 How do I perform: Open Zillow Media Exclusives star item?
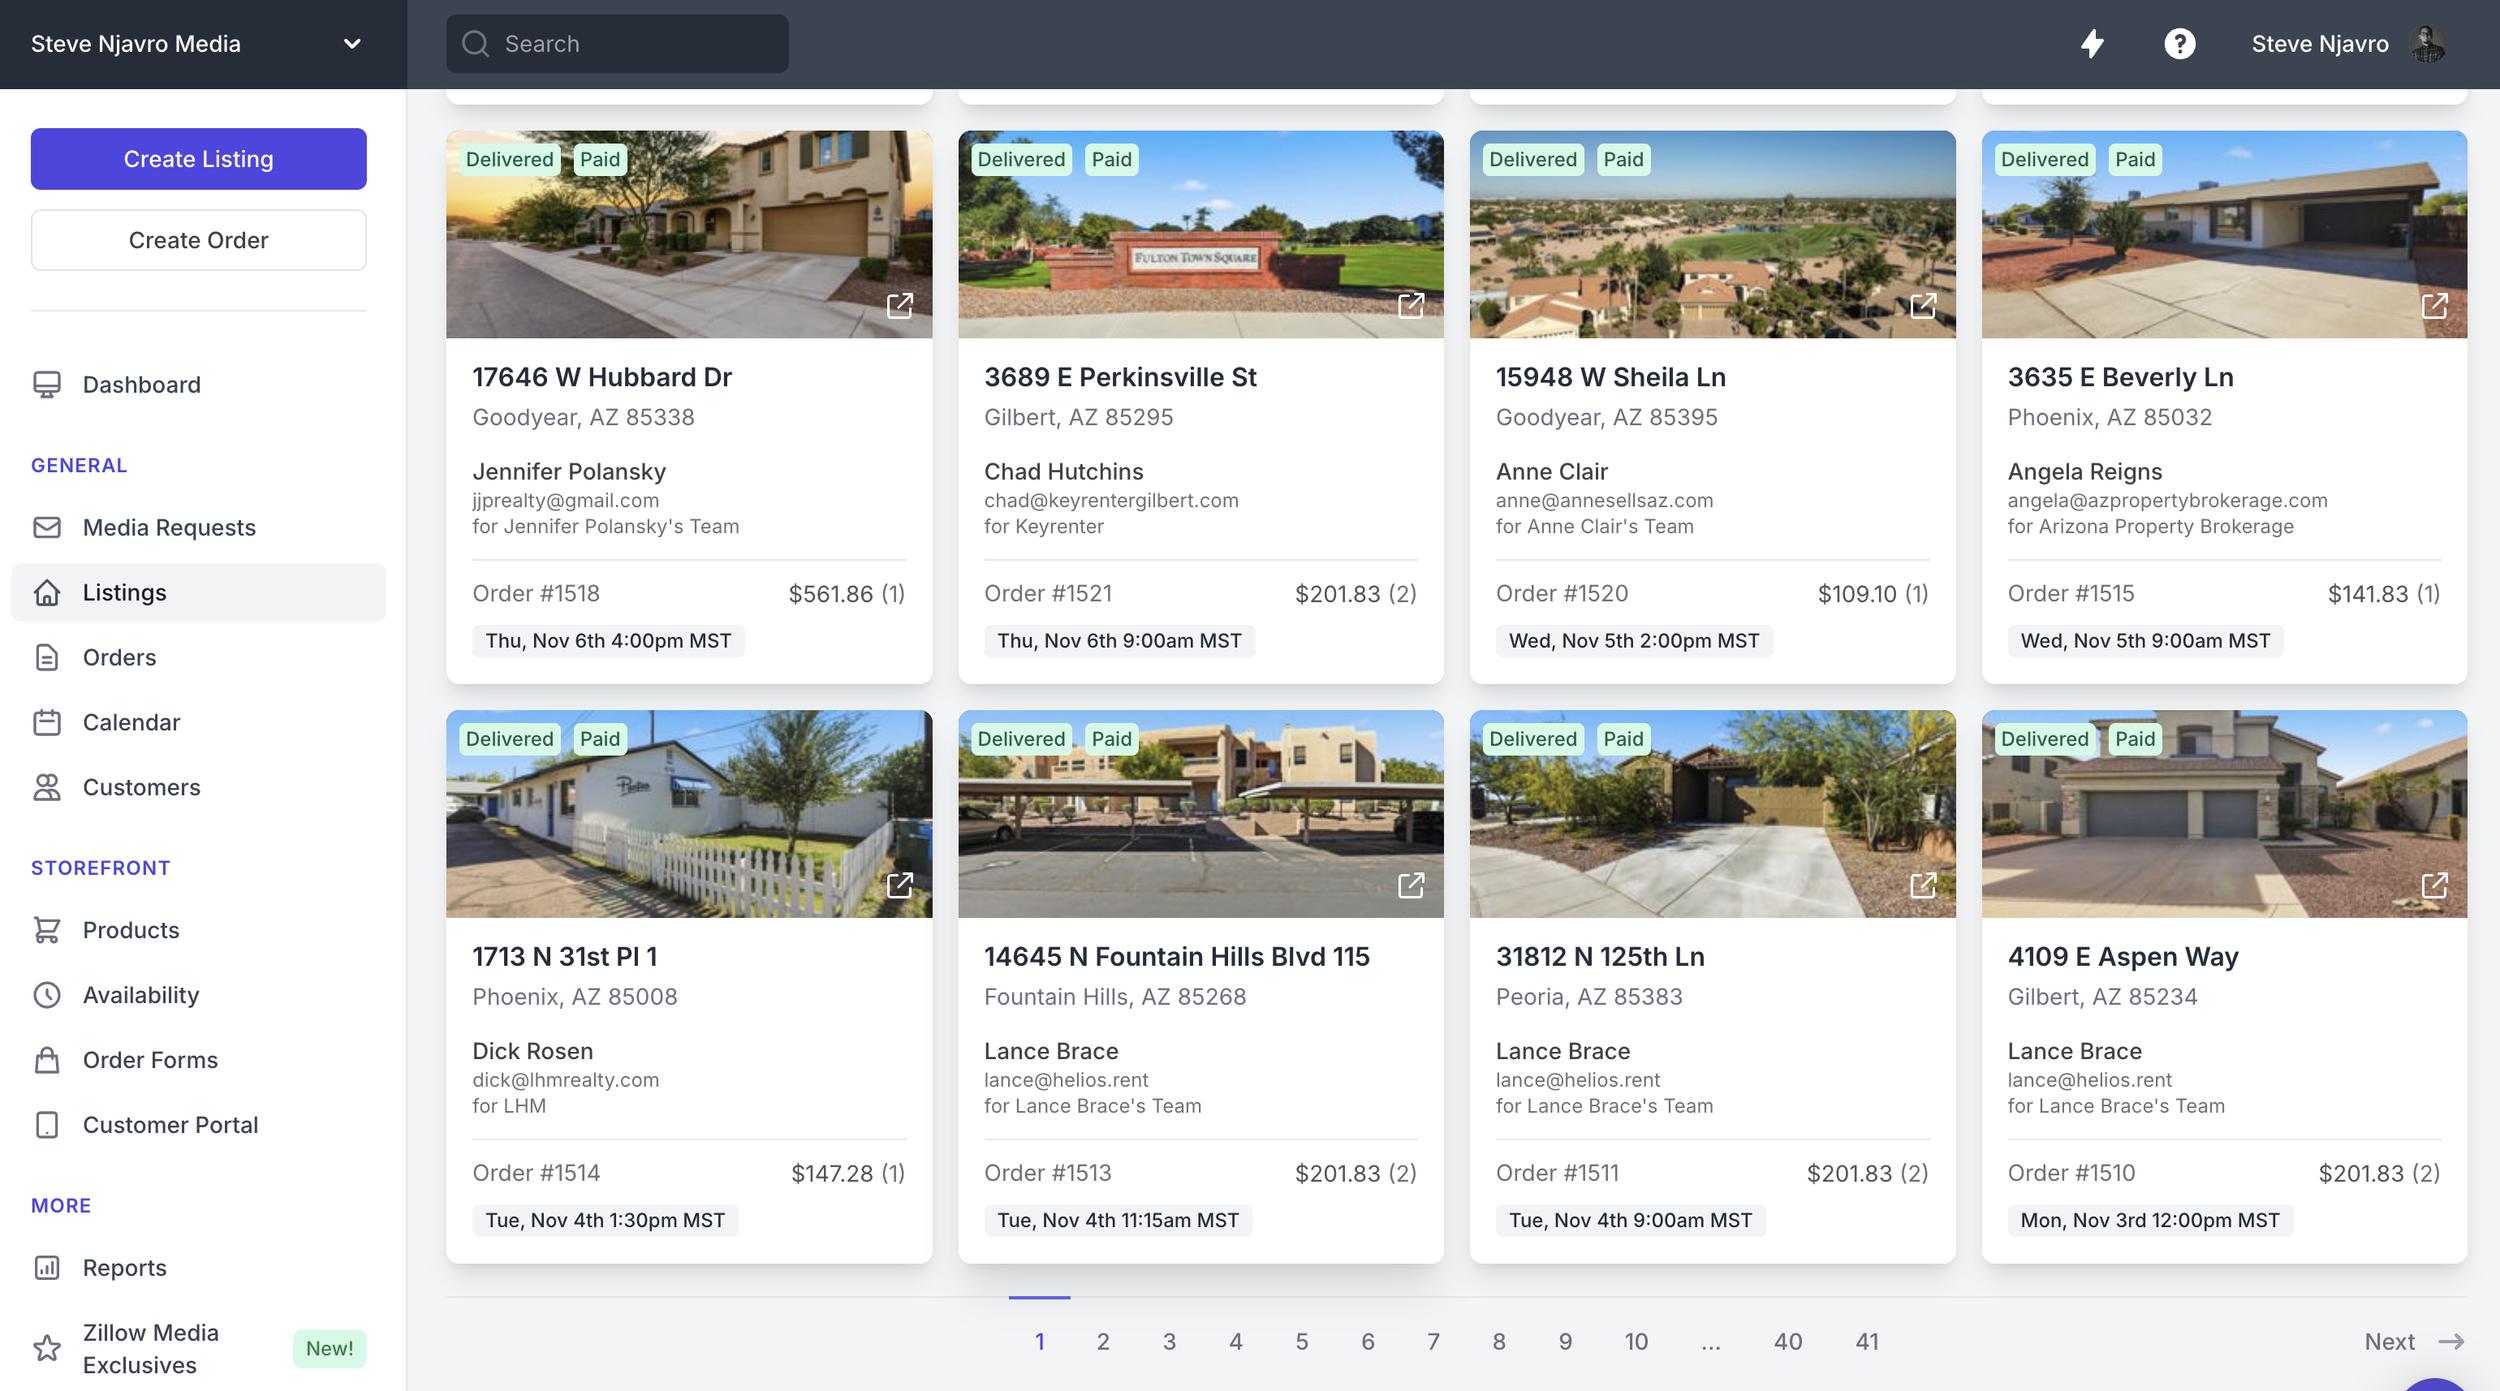150,1348
